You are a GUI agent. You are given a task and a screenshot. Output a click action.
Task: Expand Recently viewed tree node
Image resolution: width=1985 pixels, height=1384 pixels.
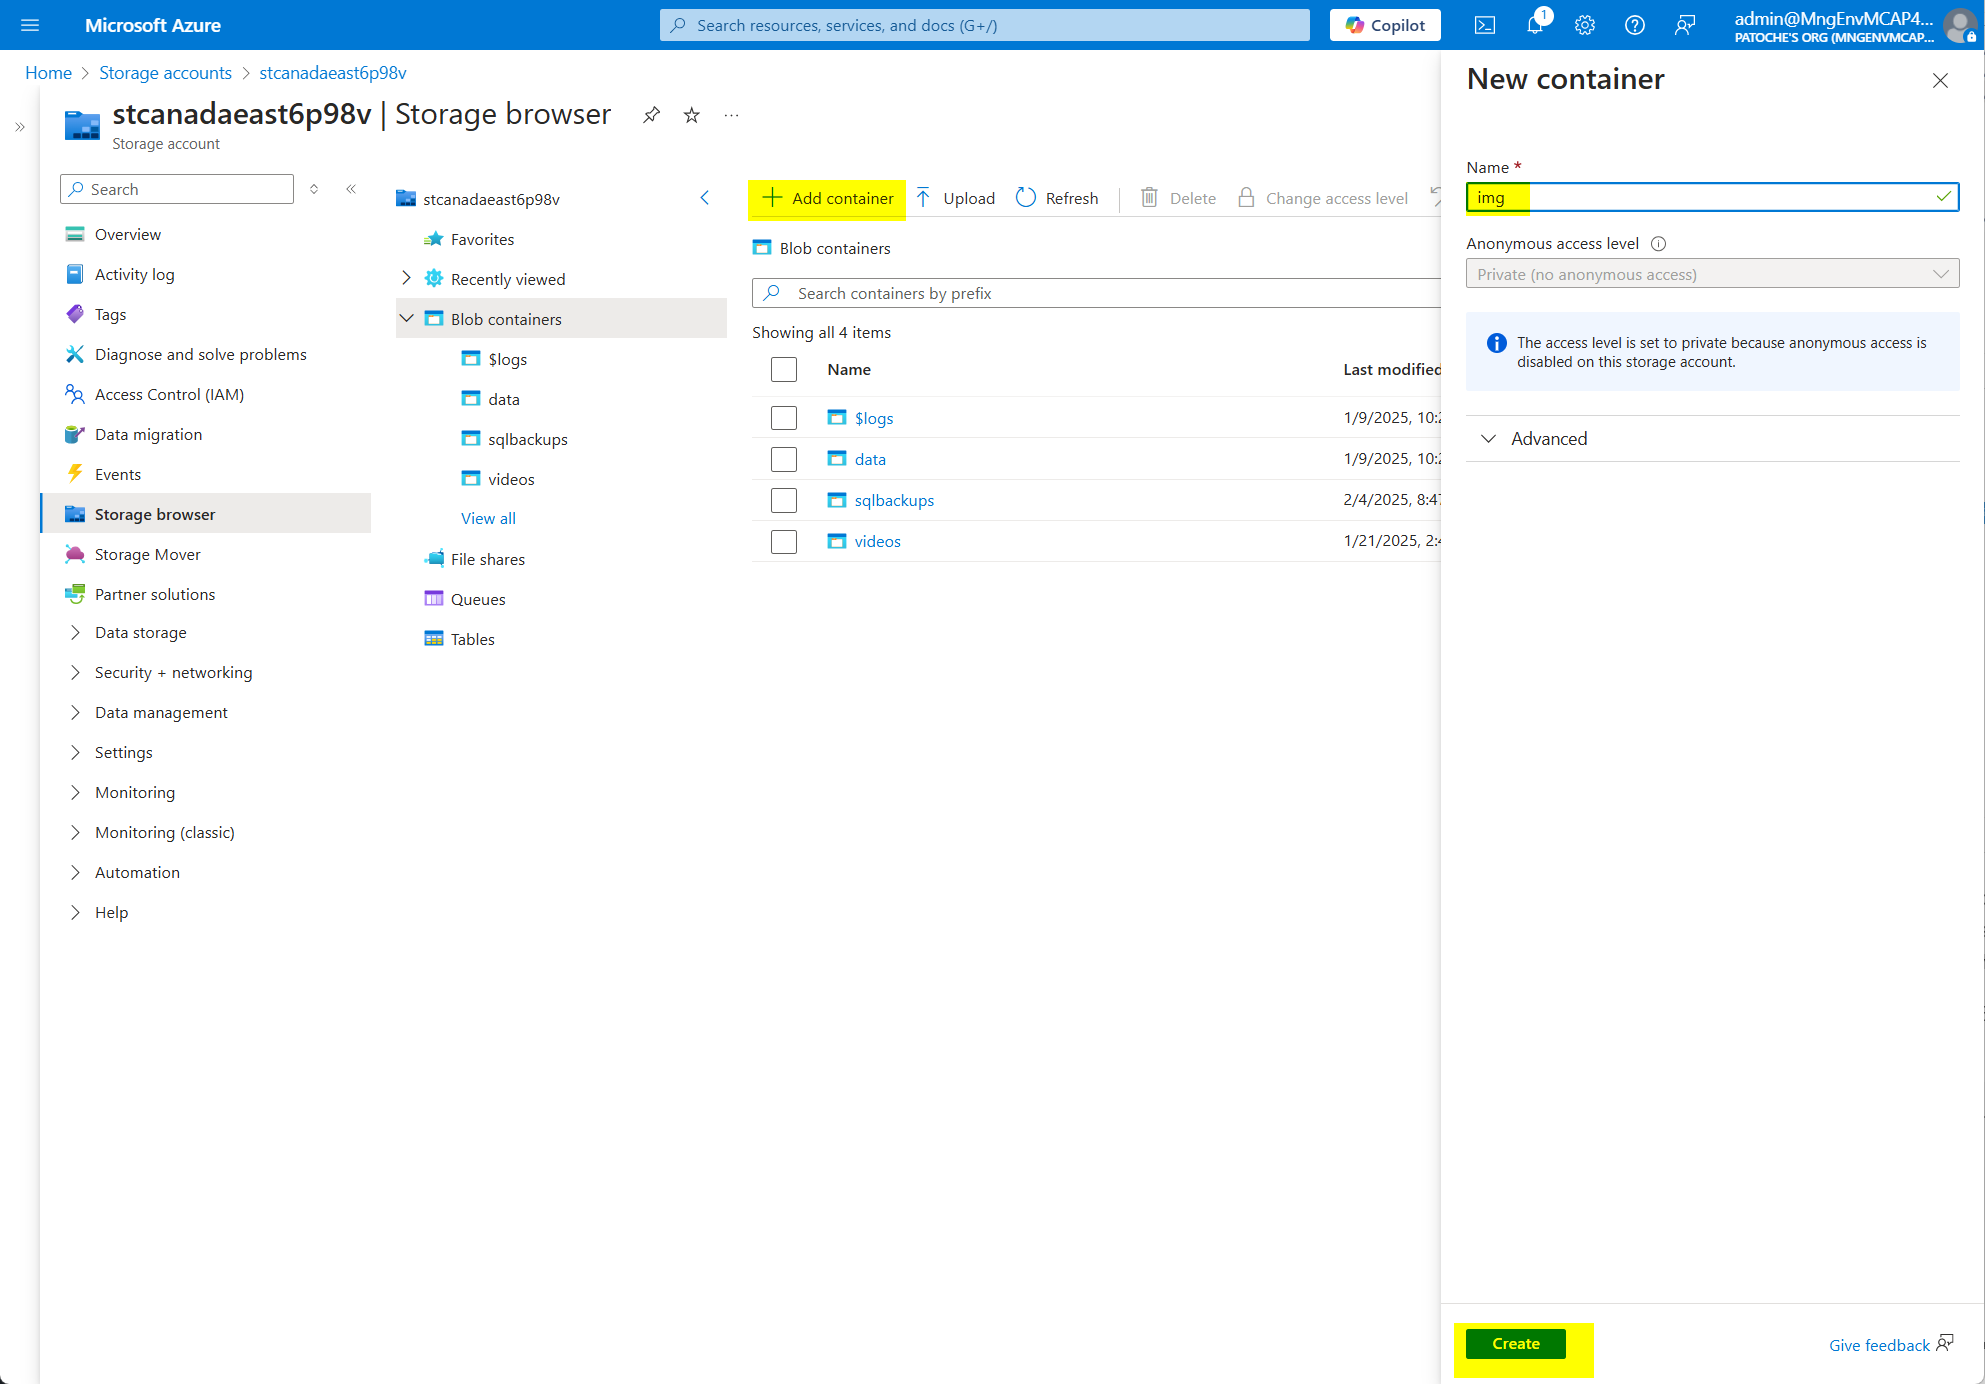point(406,278)
